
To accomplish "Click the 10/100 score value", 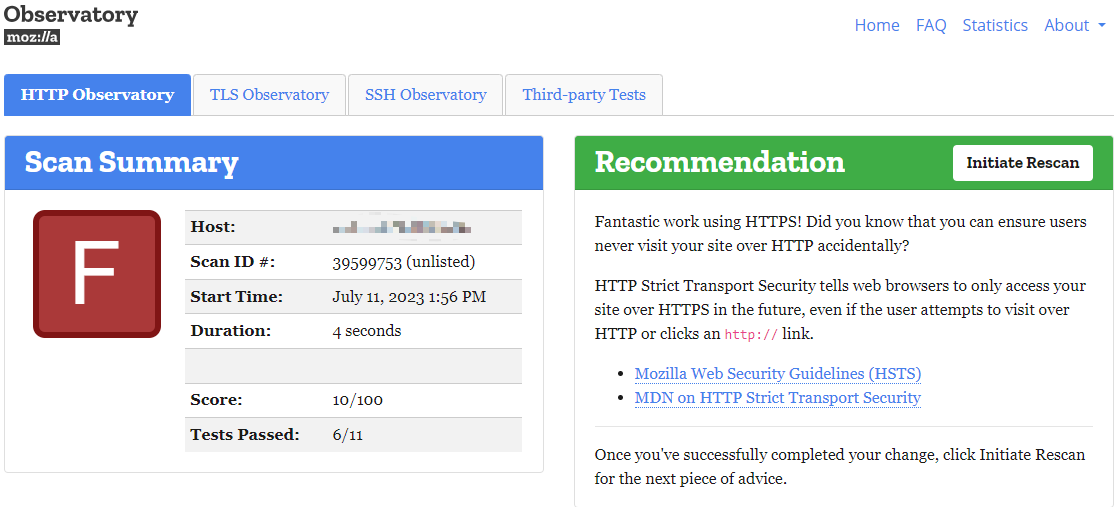I will tap(357, 400).
